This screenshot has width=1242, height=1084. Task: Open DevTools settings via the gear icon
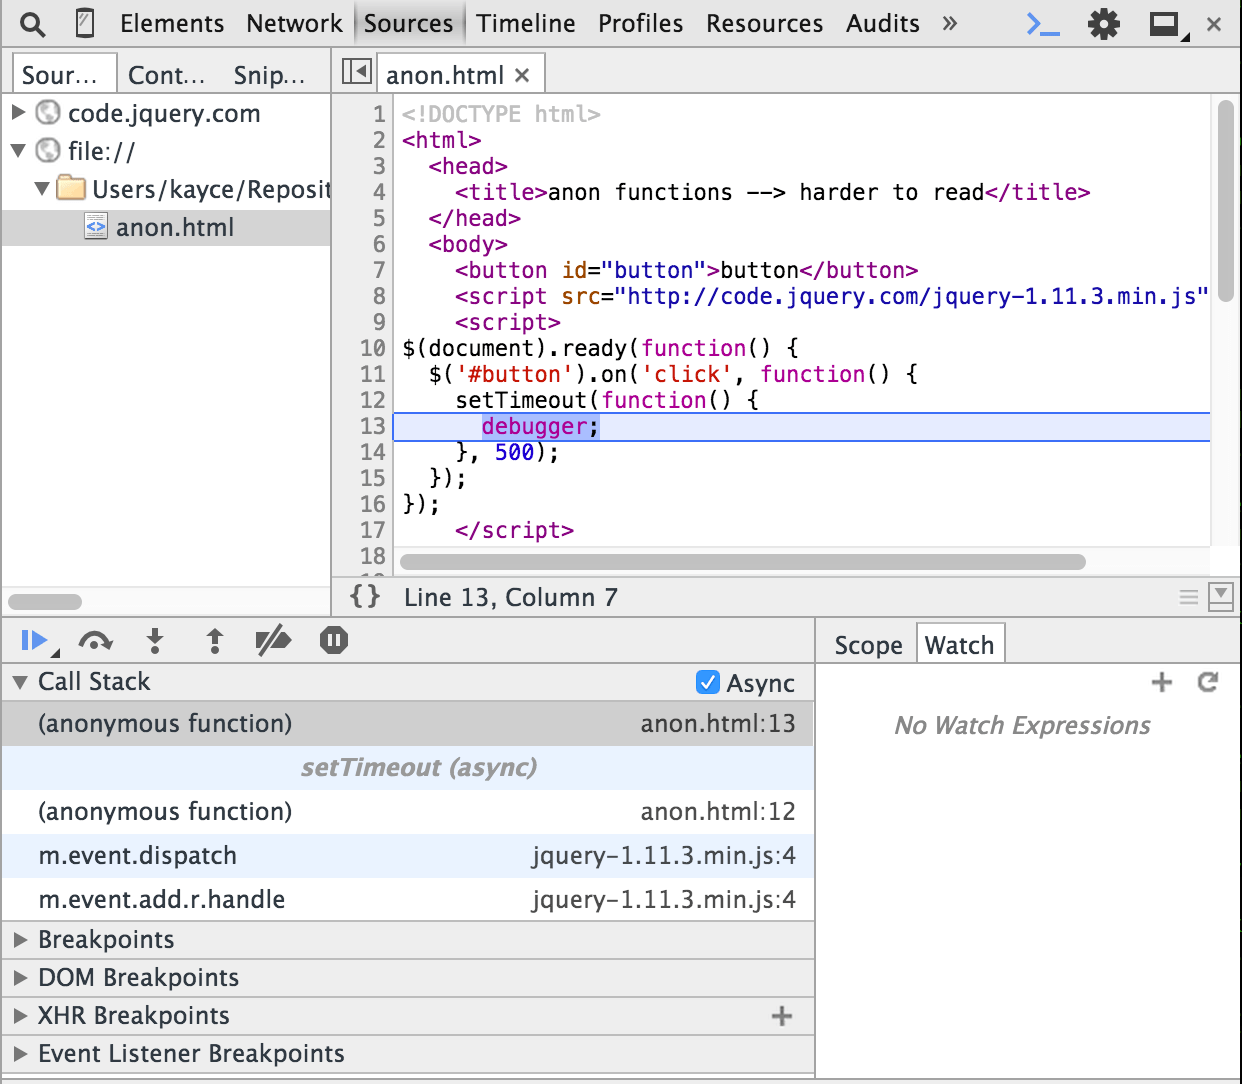(x=1104, y=22)
